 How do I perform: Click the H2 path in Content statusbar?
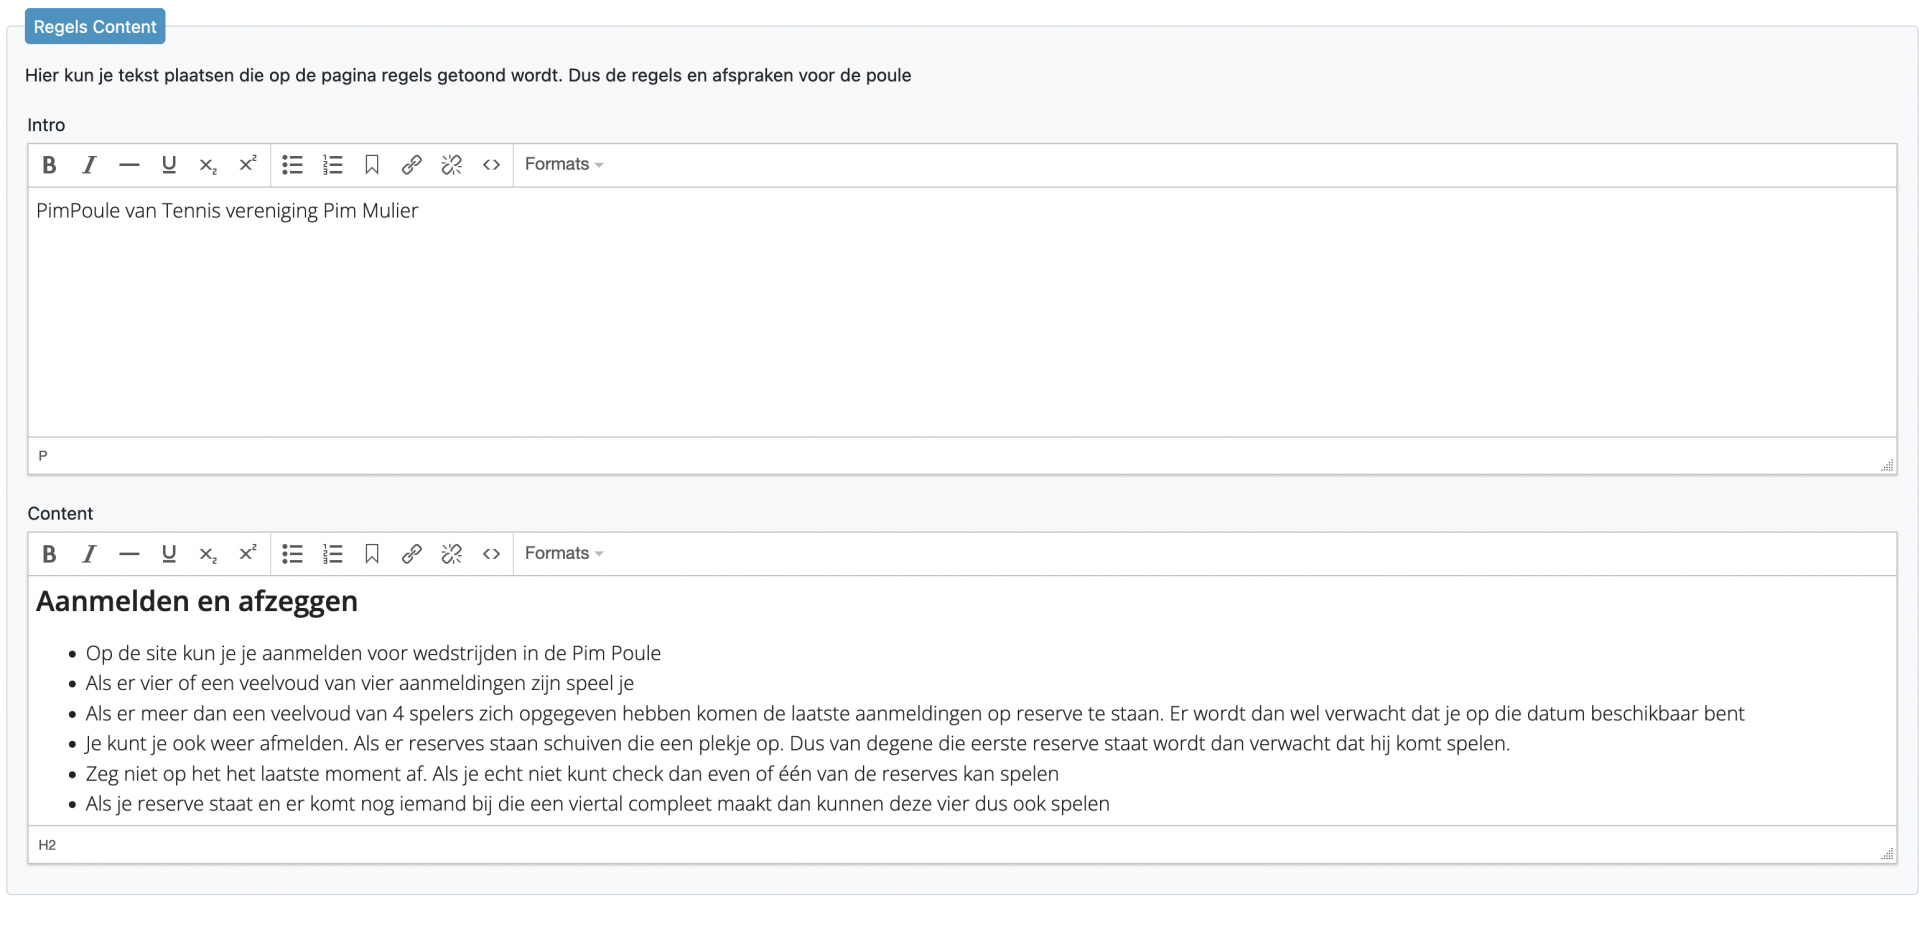click(47, 845)
